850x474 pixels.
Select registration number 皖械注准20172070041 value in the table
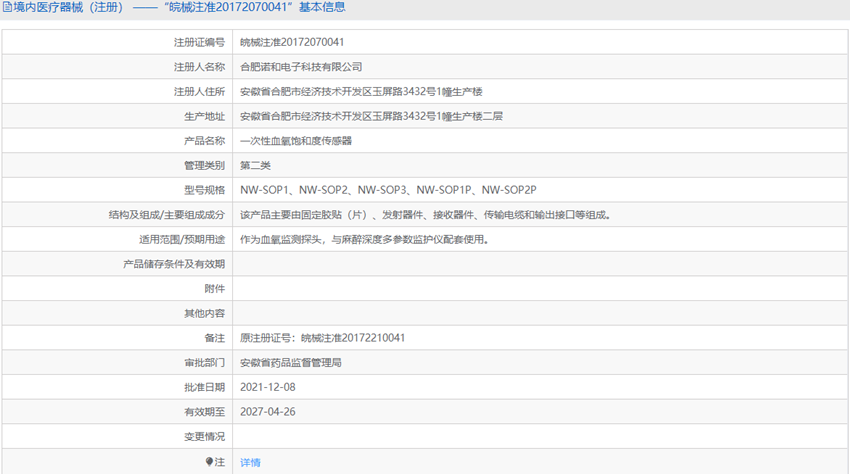pyautogui.click(x=292, y=42)
